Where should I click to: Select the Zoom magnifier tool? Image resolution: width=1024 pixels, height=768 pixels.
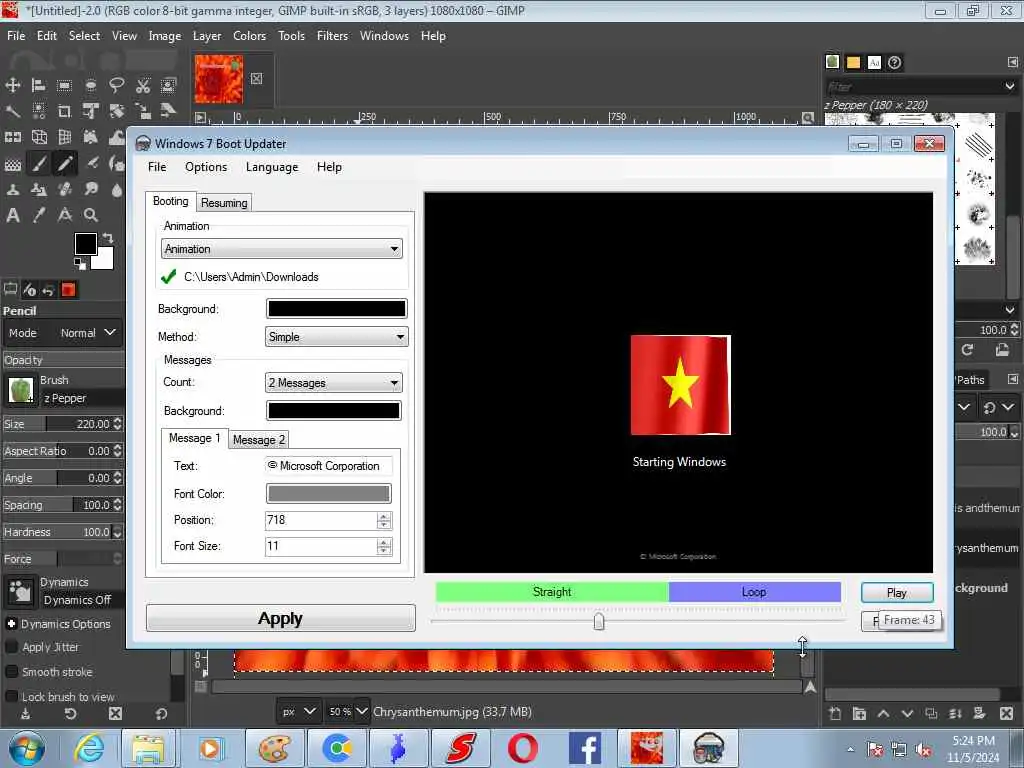pos(91,215)
